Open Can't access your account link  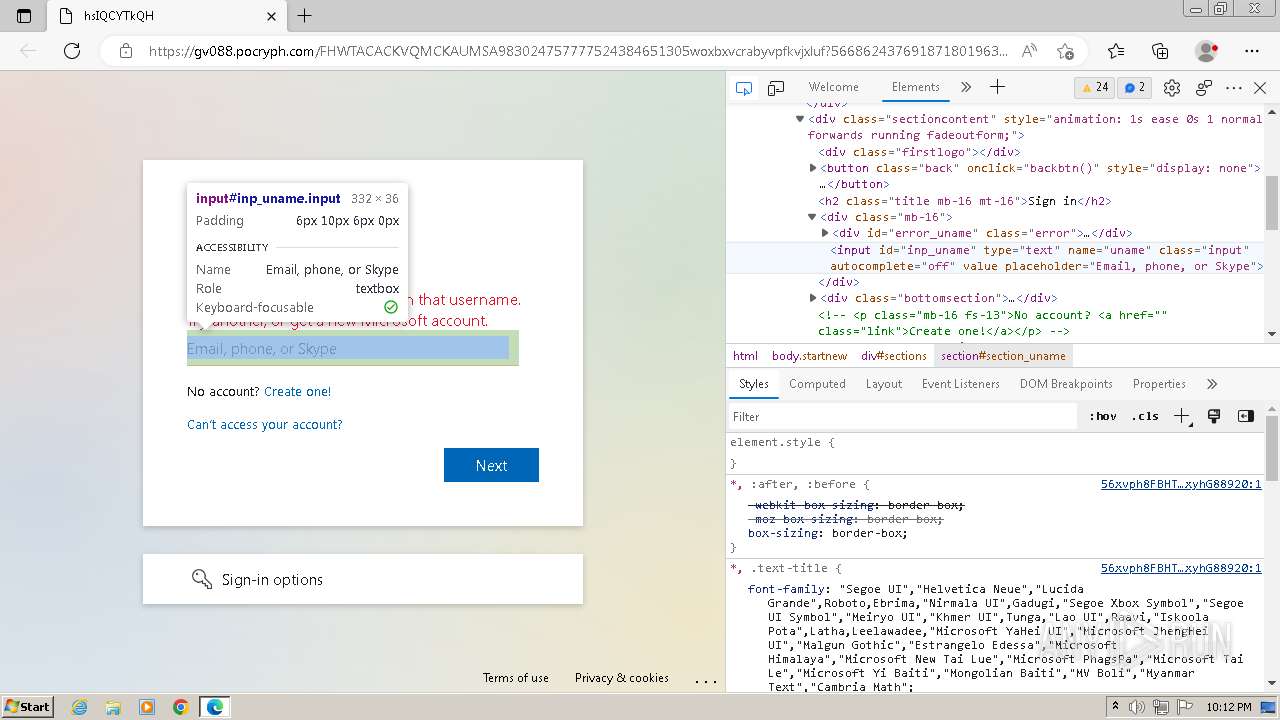(265, 424)
